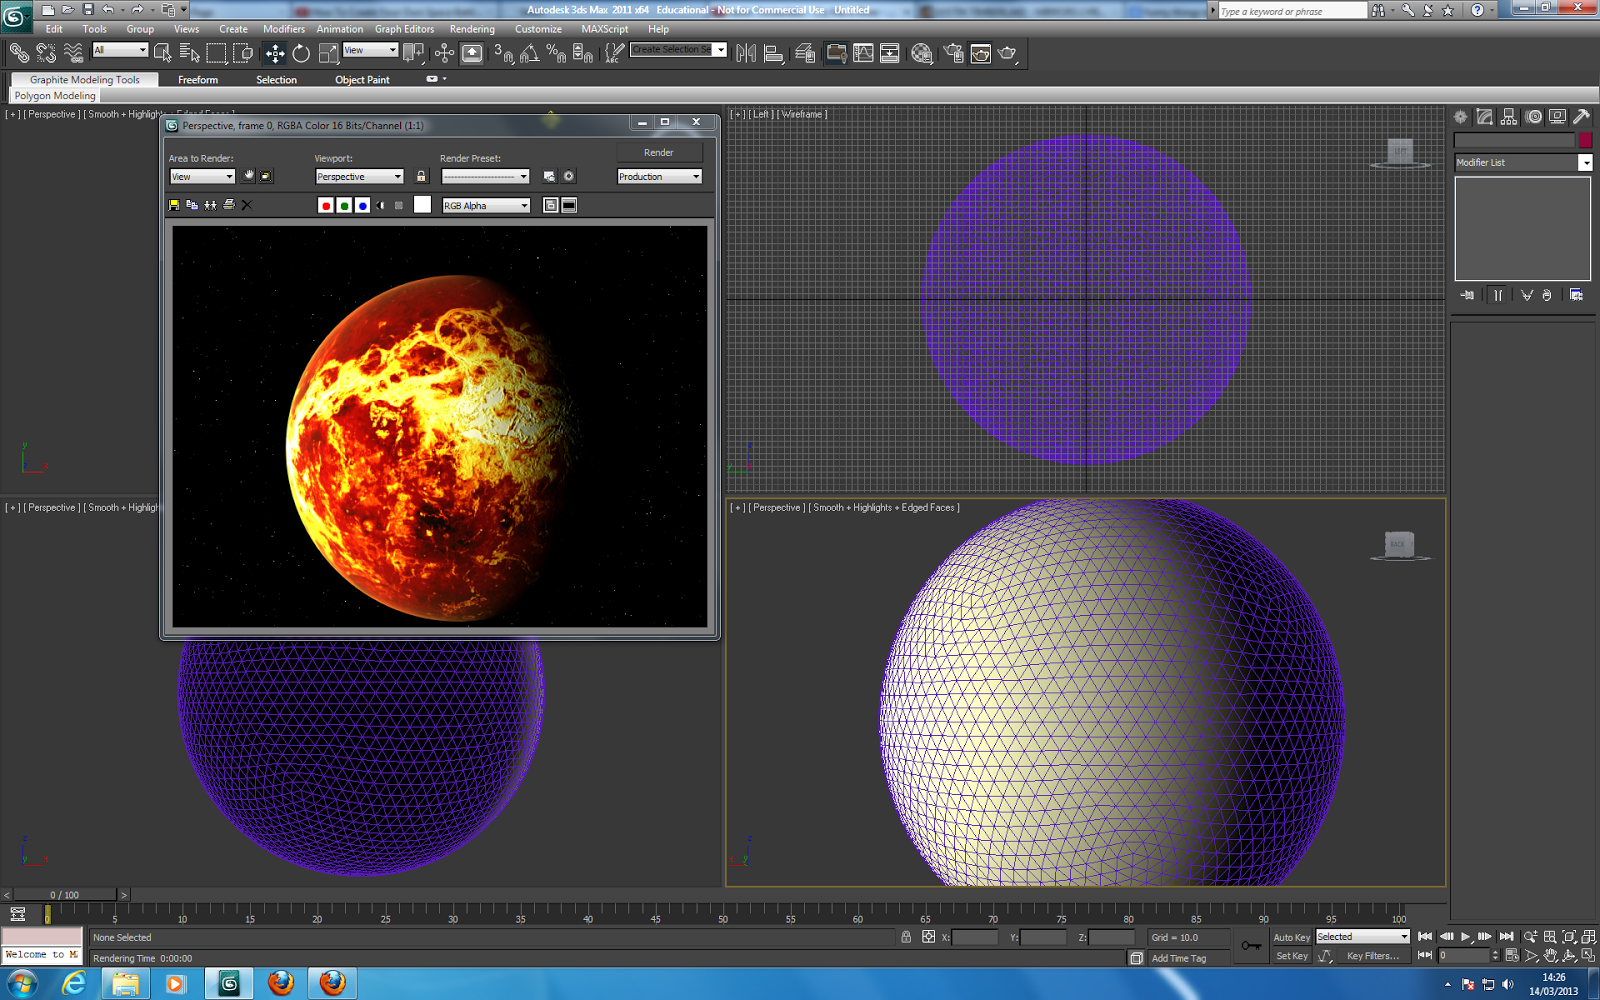1600x1000 pixels.
Task: Lock the render viewport with padlock toggle
Action: pyautogui.click(x=421, y=176)
